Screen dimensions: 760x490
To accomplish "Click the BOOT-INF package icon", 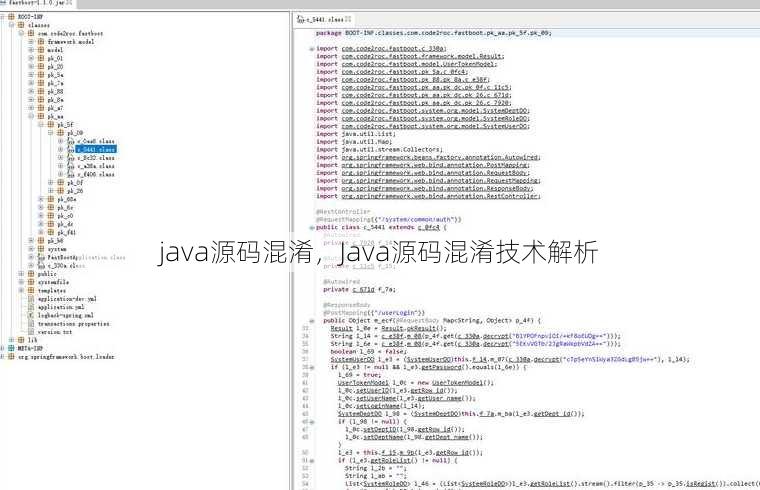I will pos(11,16).
